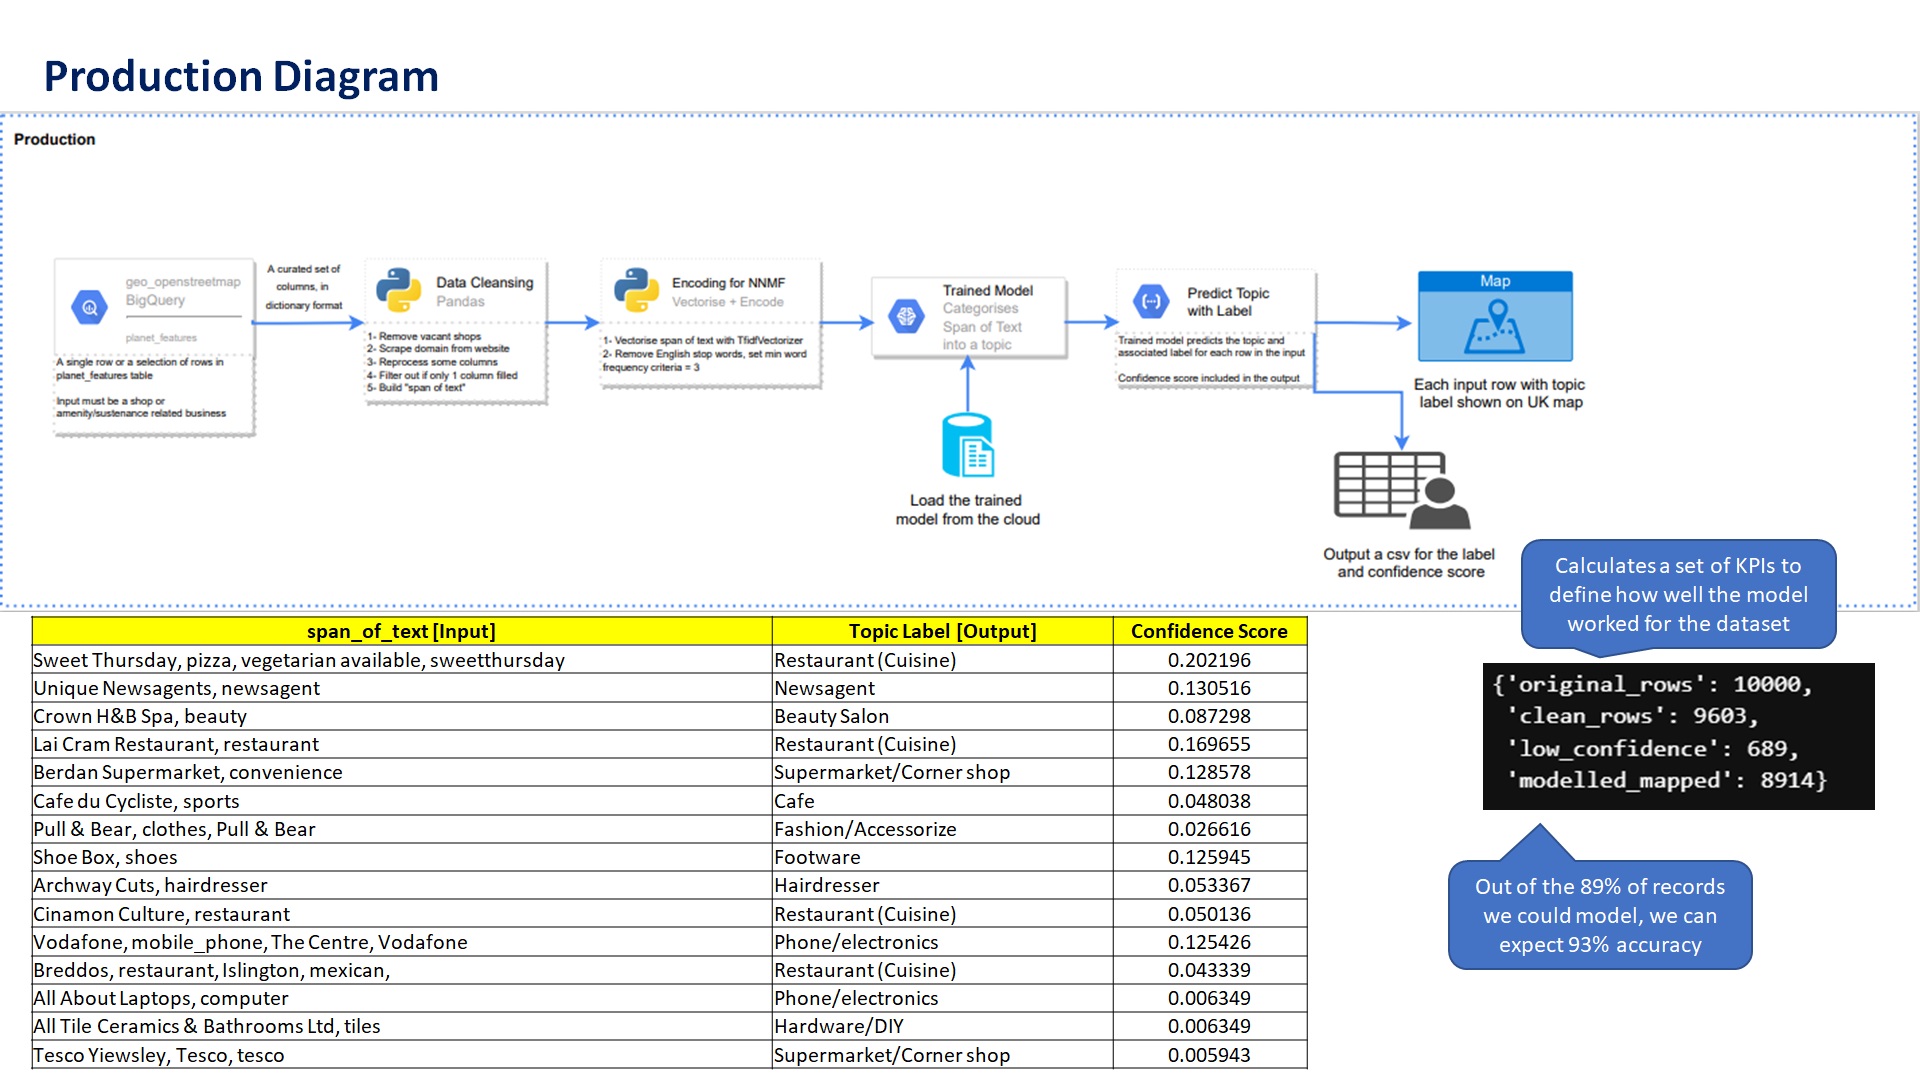The height and width of the screenshot is (1080, 1920).
Task: Select the Confidence Score header cell
Action: 1209,631
